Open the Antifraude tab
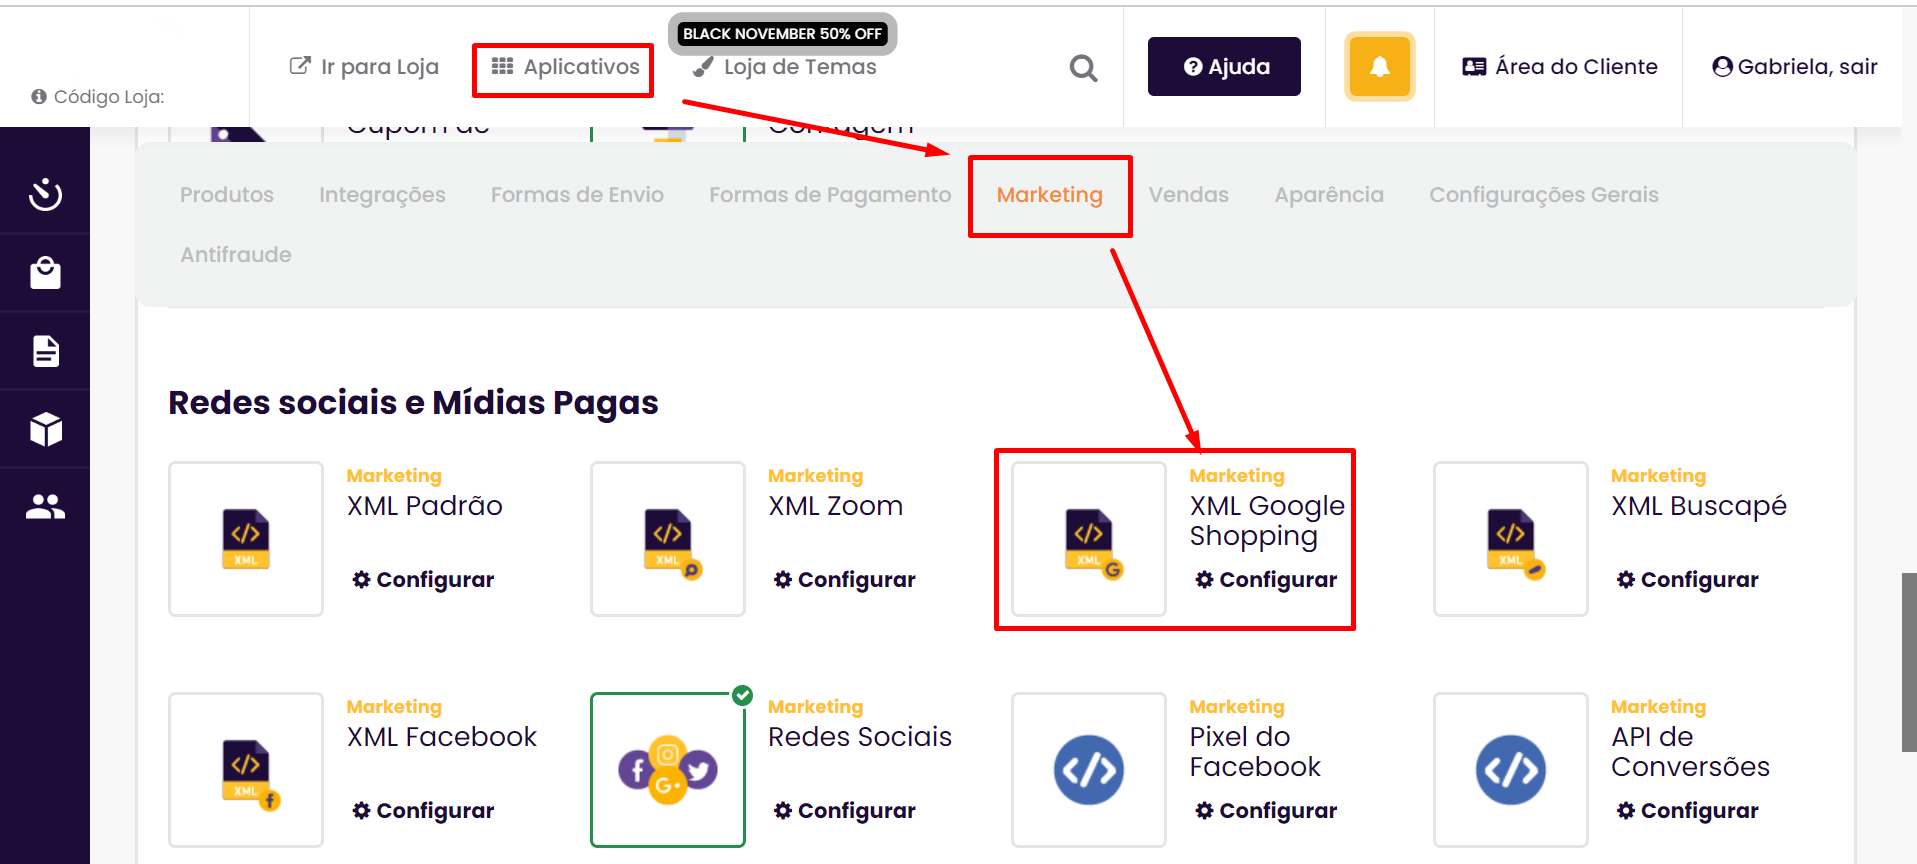 236,255
